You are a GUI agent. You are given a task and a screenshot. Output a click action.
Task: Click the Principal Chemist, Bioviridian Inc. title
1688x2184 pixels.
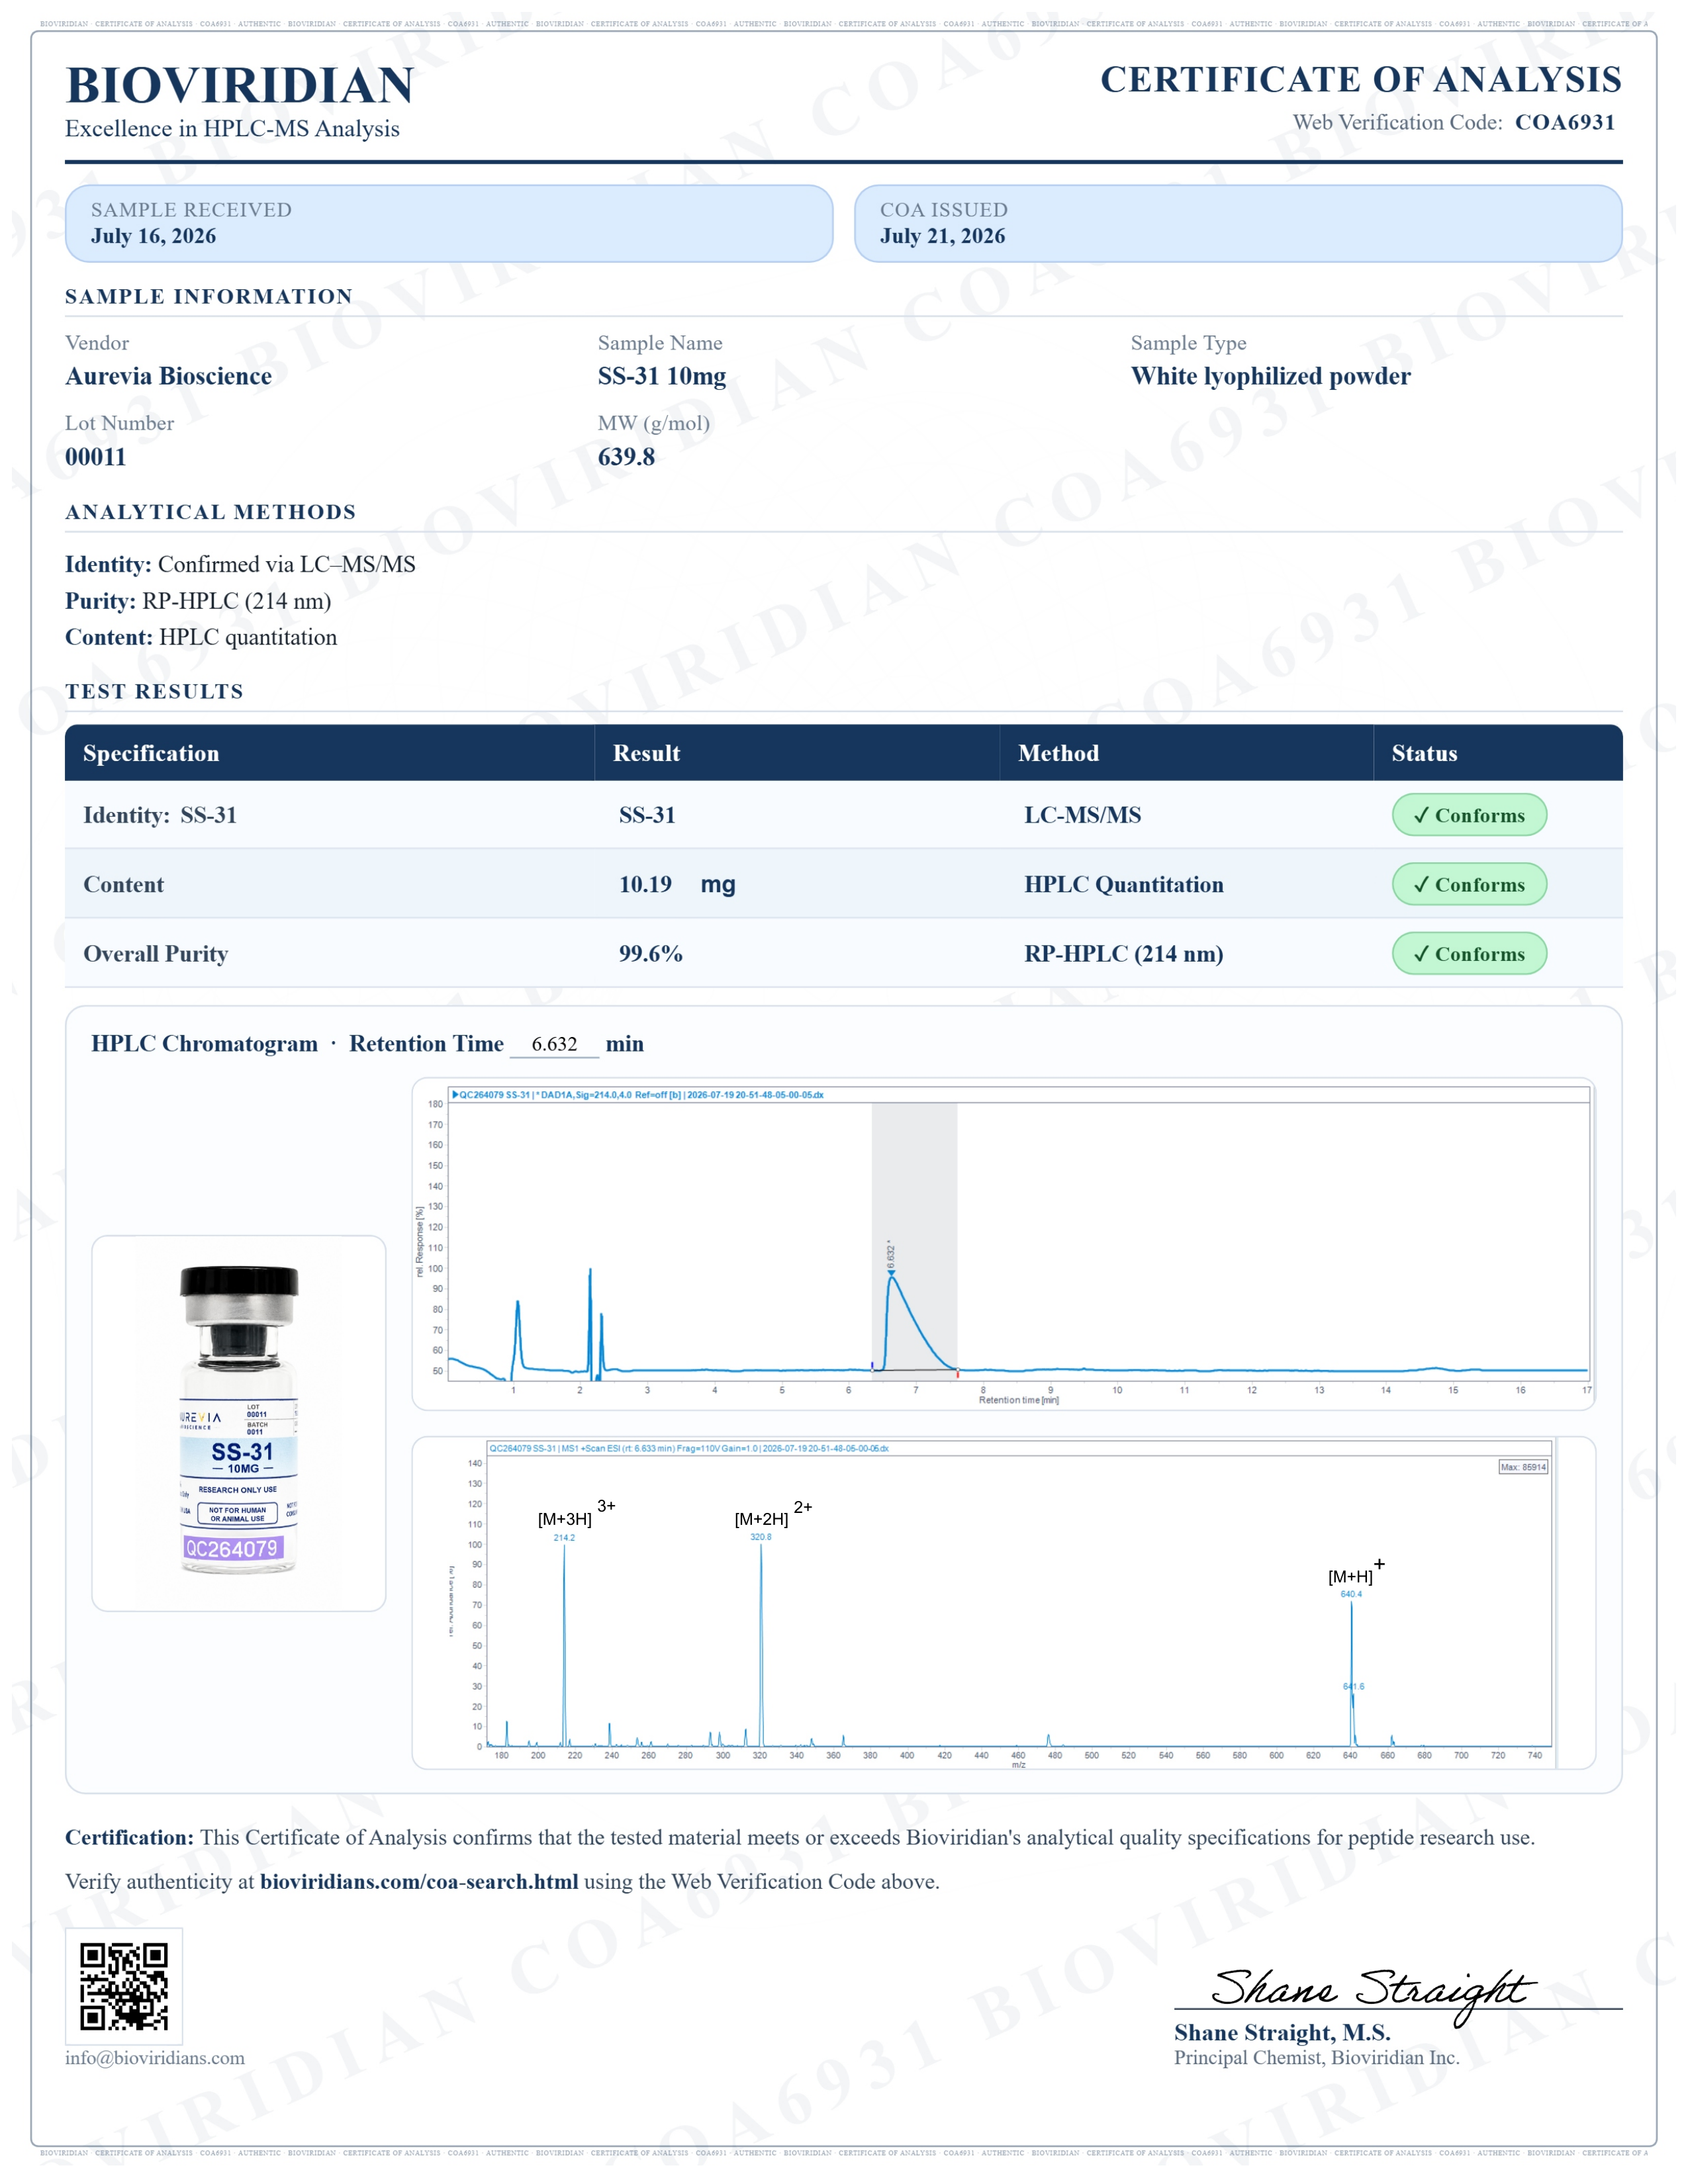1316,2057
